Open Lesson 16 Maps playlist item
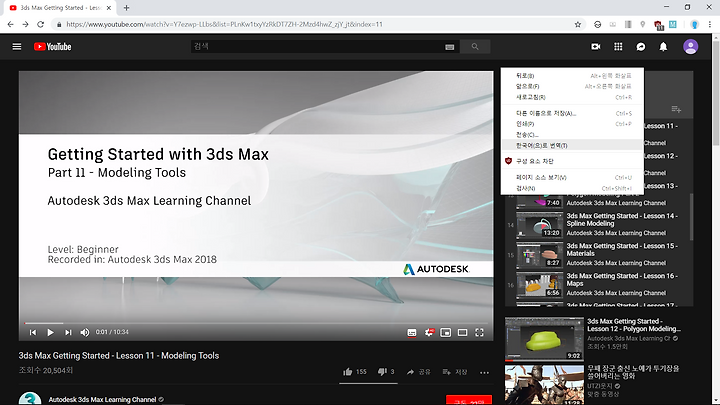Screen dimensions: 720x405 pyautogui.click(x=597, y=284)
